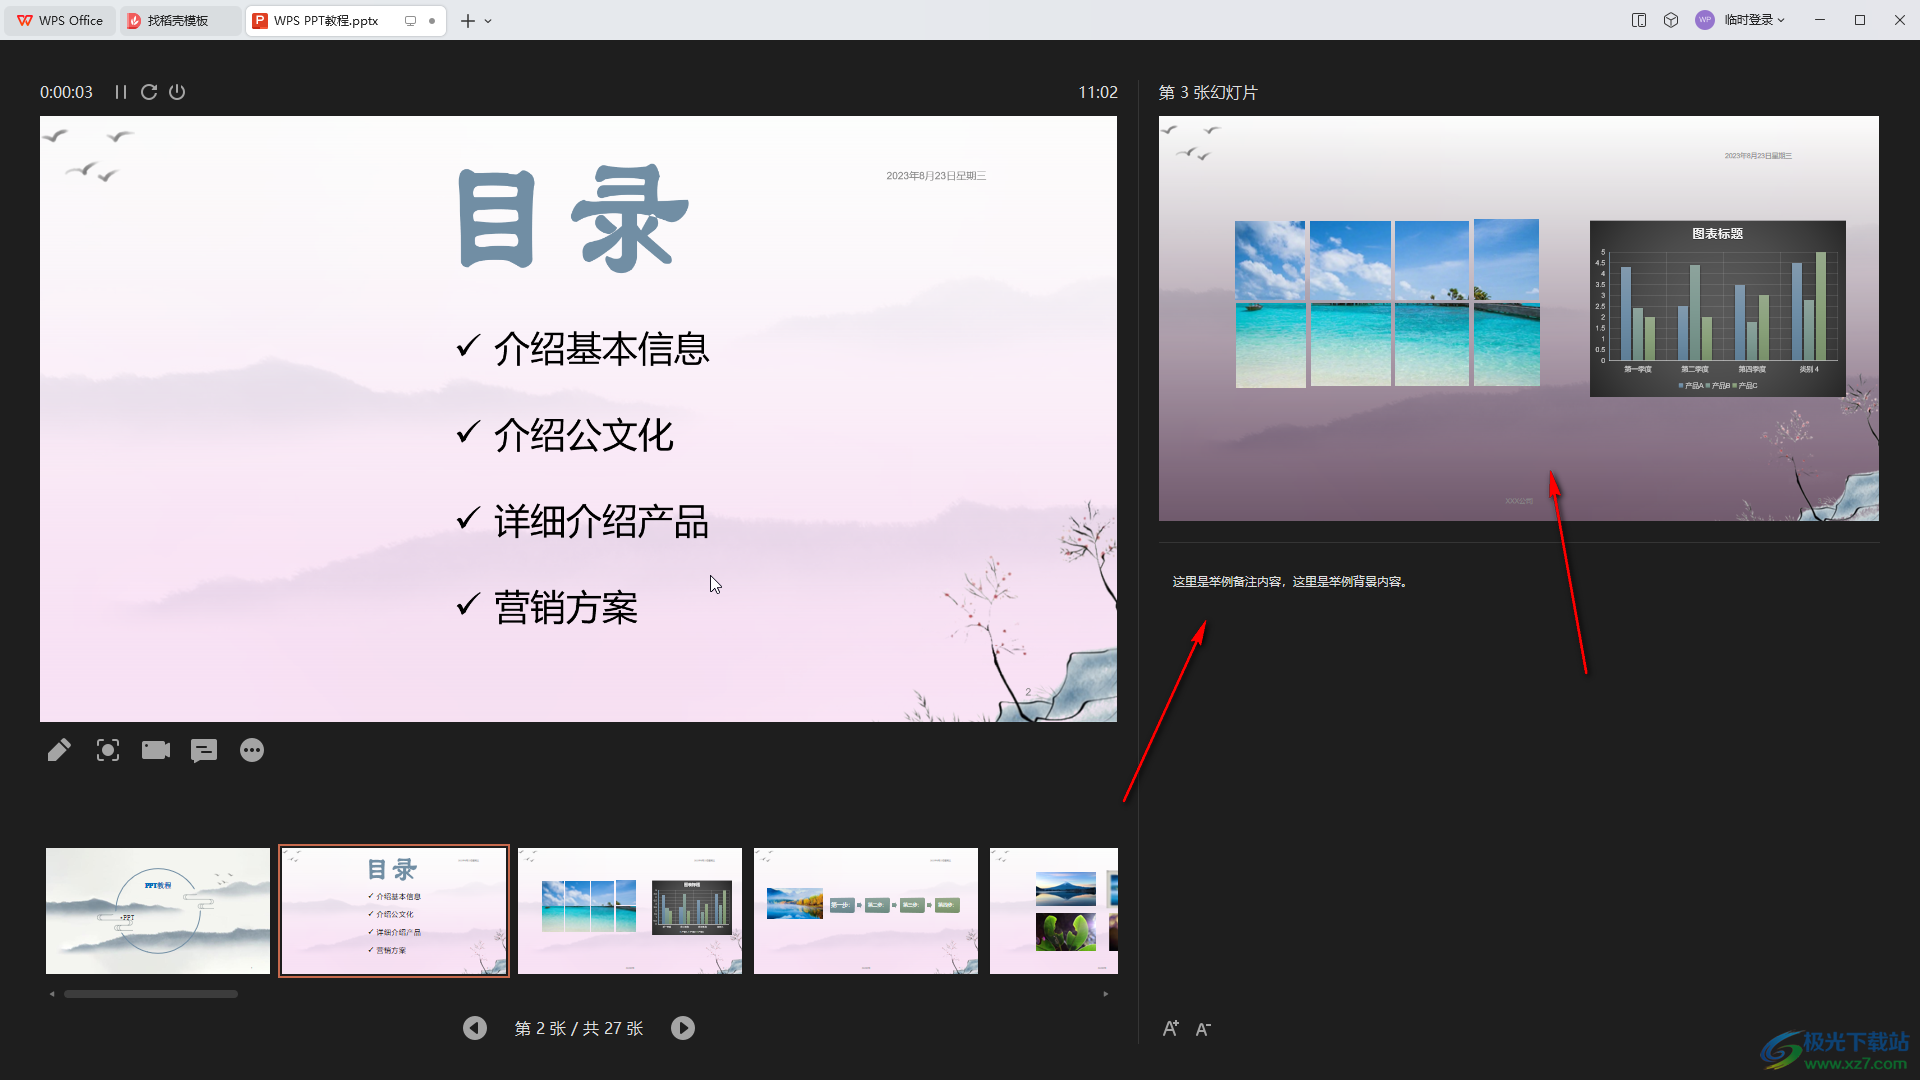Go to the previous slide

tap(475, 1028)
